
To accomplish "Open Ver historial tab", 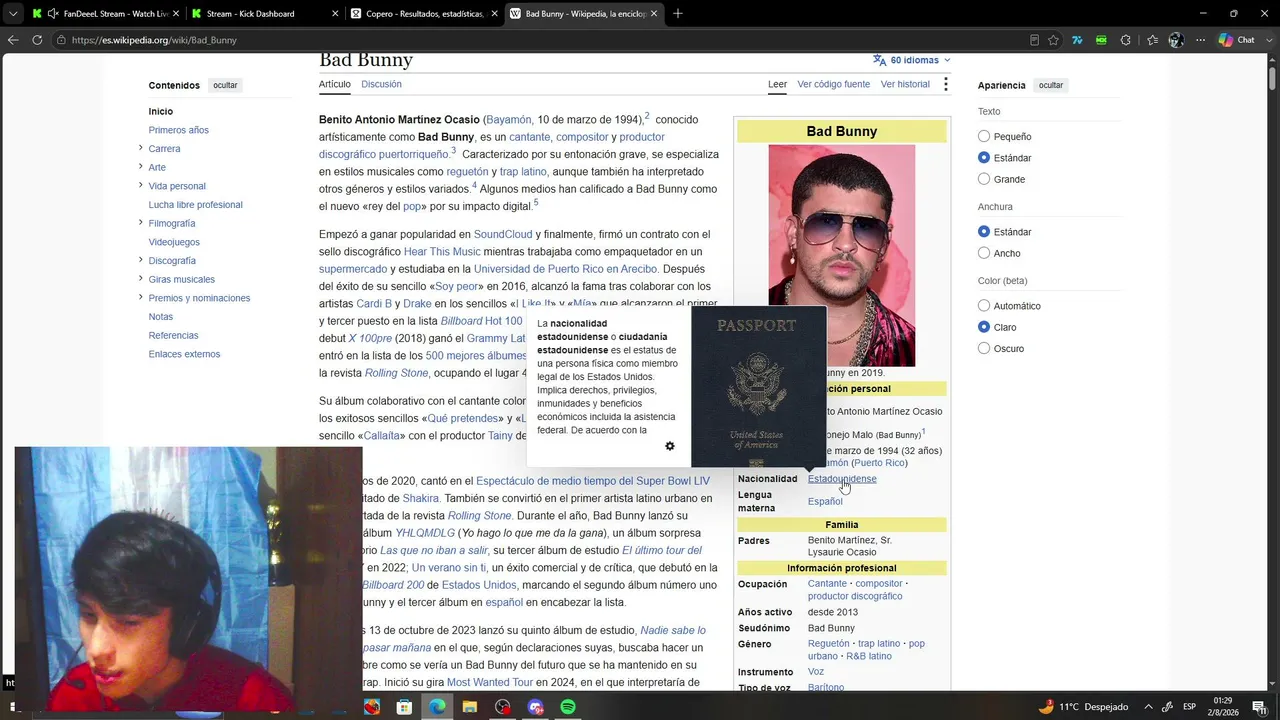I will [905, 84].
